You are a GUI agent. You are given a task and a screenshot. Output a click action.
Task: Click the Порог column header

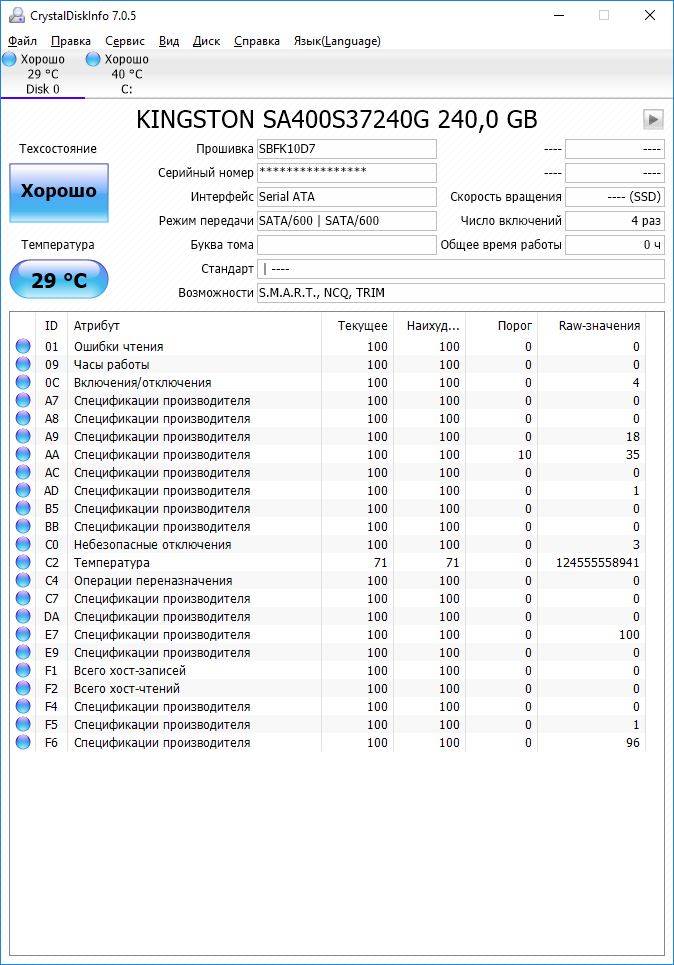502,326
